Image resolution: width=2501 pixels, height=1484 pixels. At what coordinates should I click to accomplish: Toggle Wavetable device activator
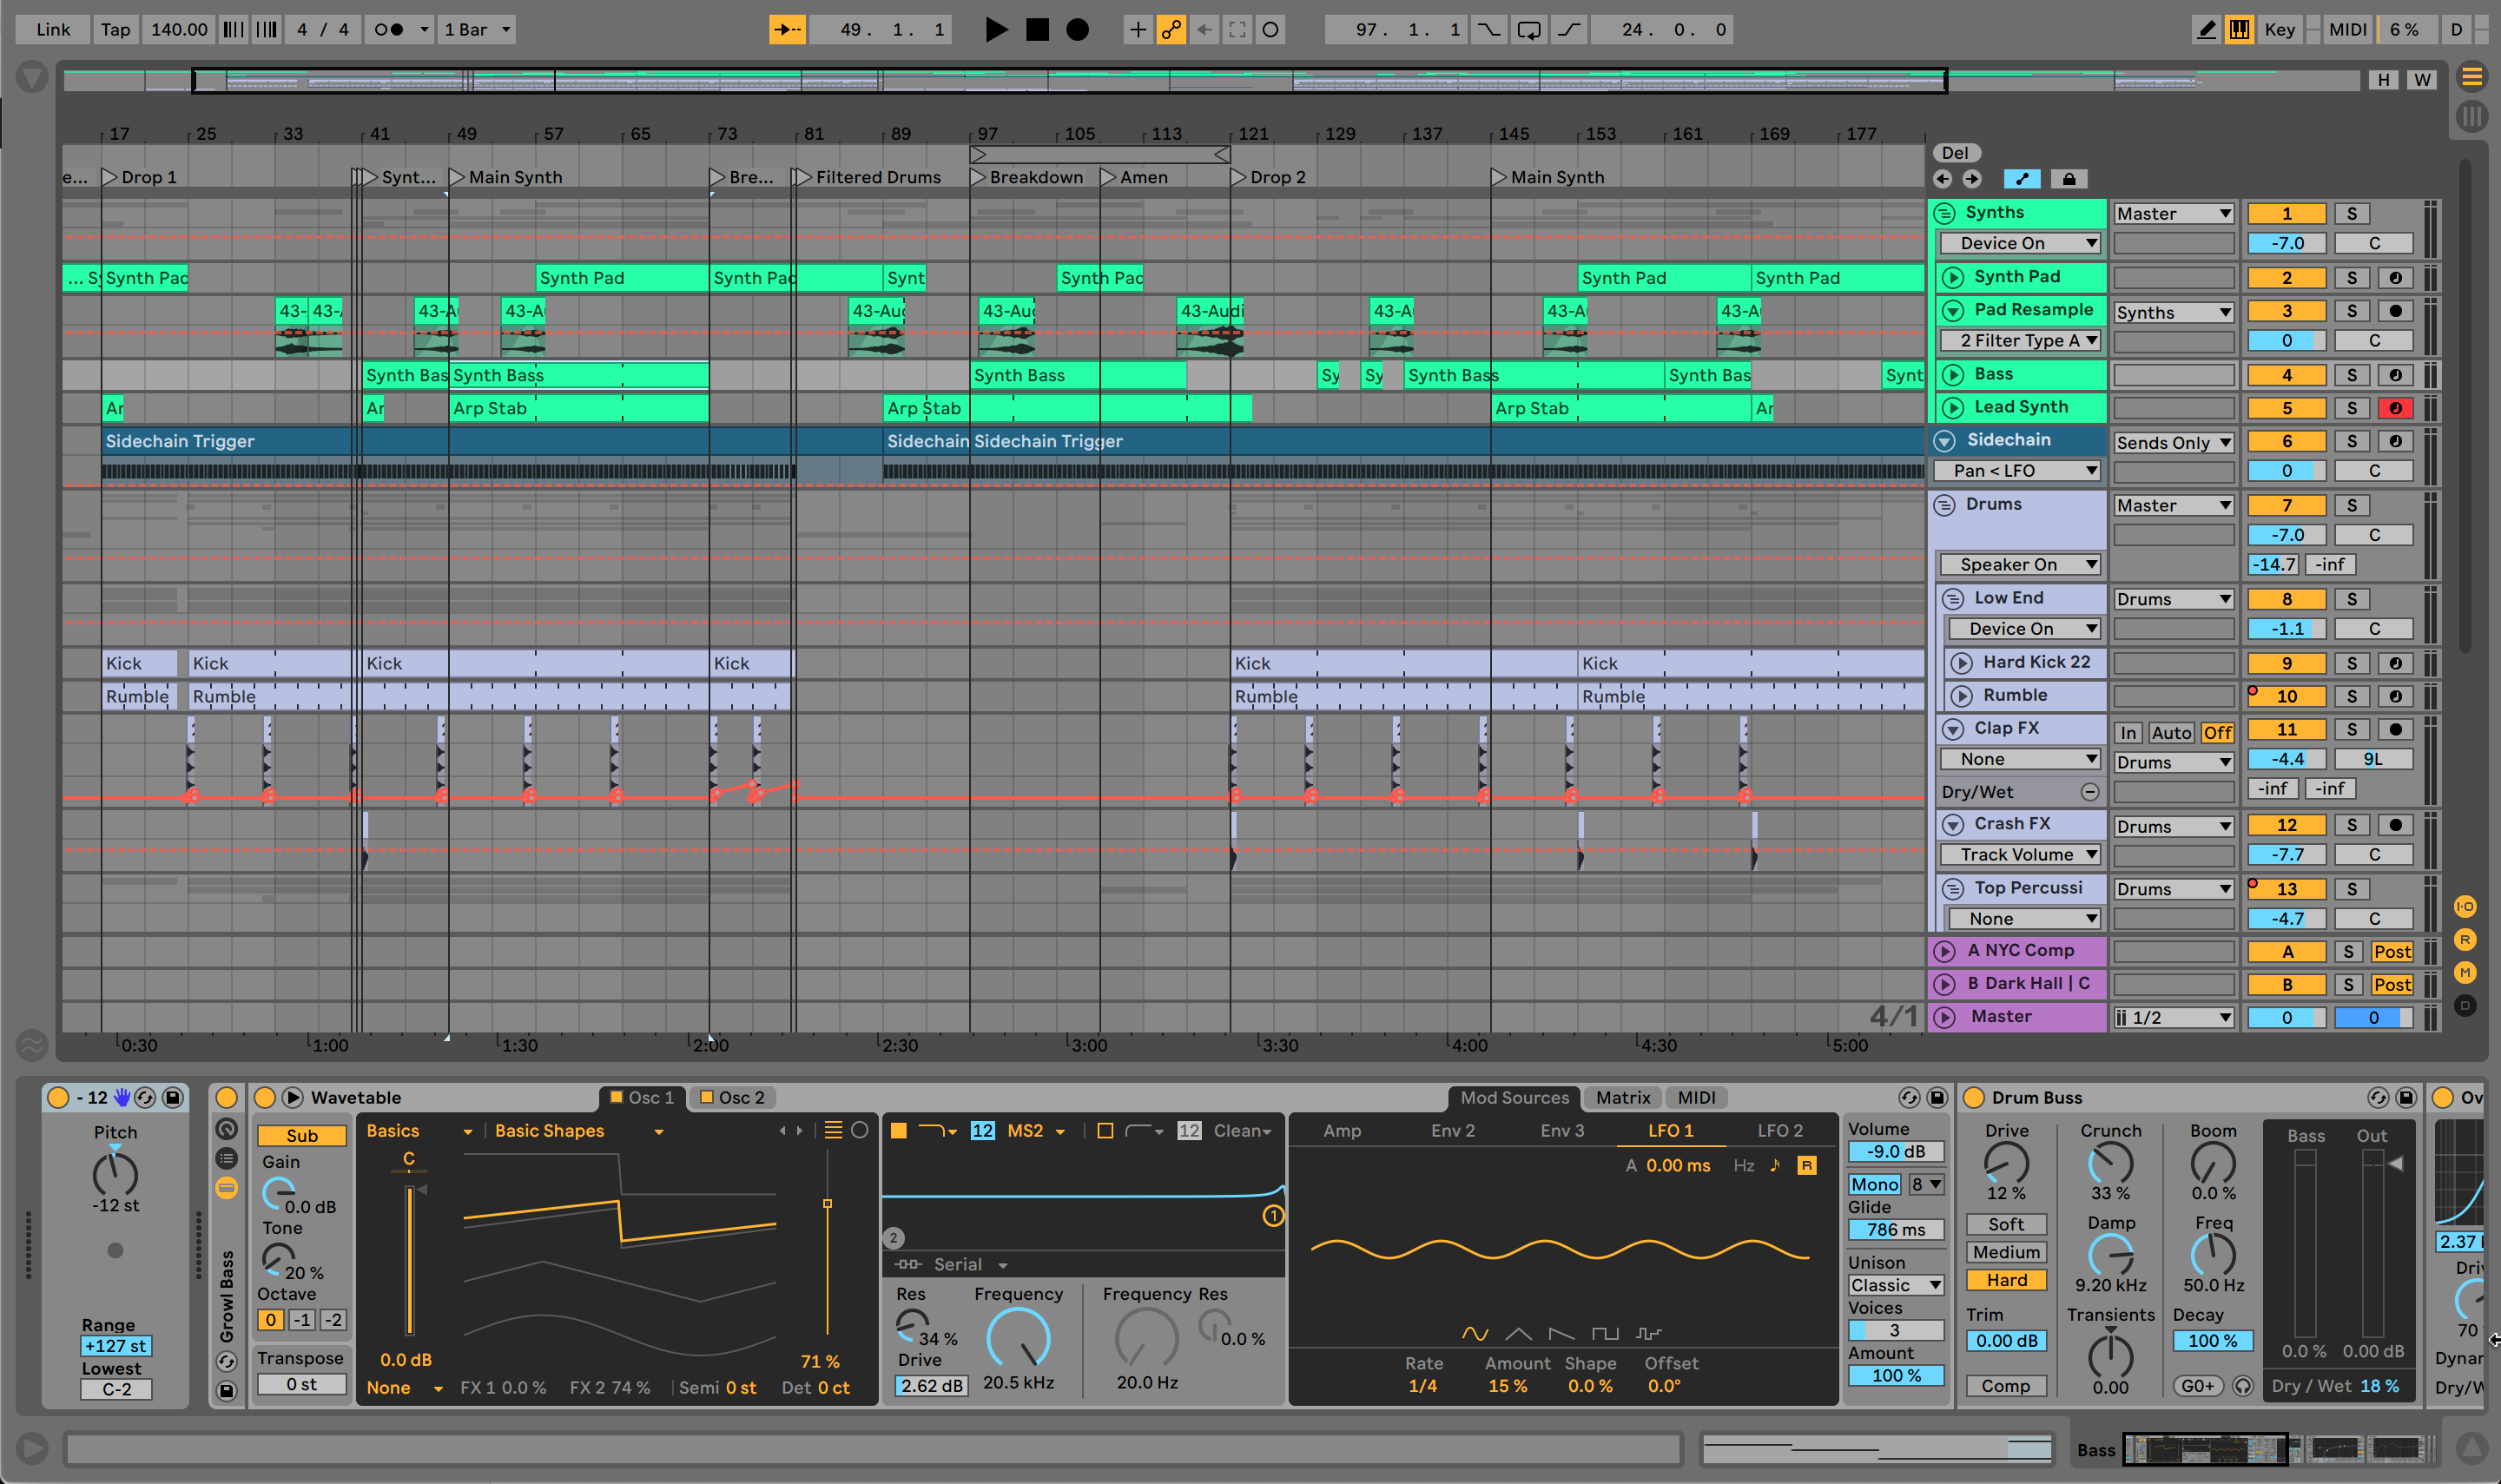click(264, 1097)
